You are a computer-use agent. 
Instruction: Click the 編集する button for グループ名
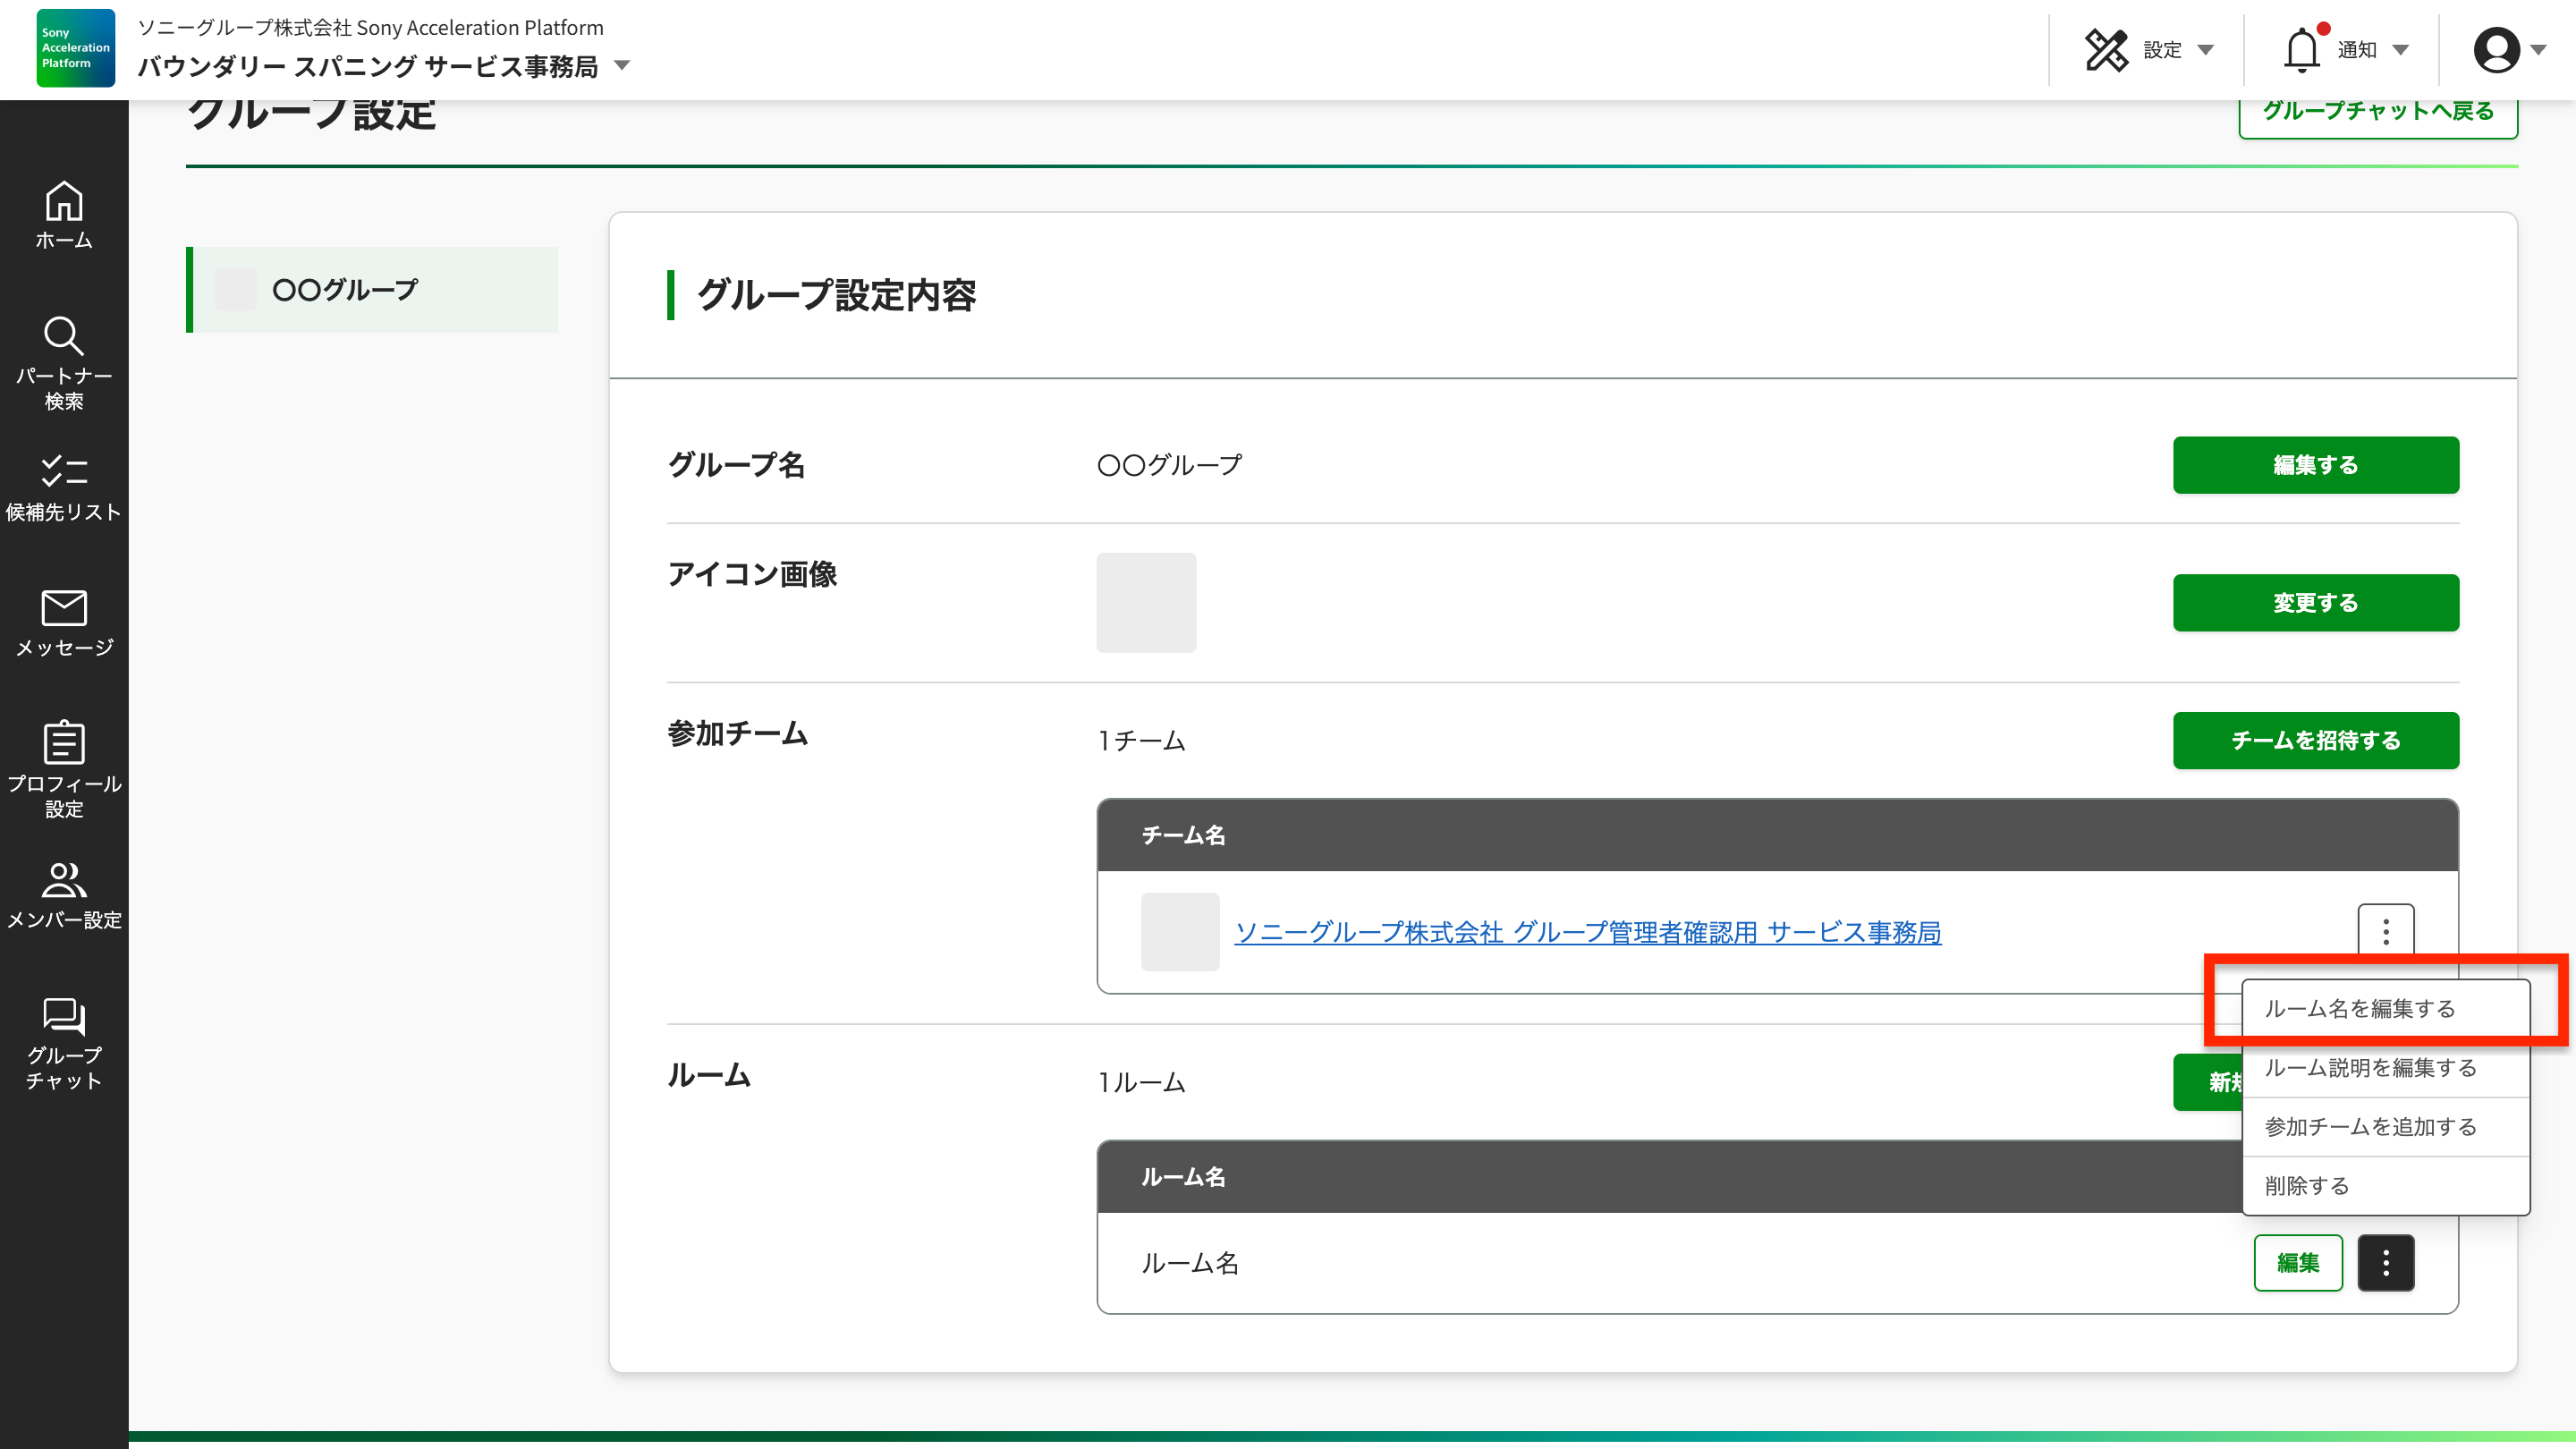tap(2315, 464)
